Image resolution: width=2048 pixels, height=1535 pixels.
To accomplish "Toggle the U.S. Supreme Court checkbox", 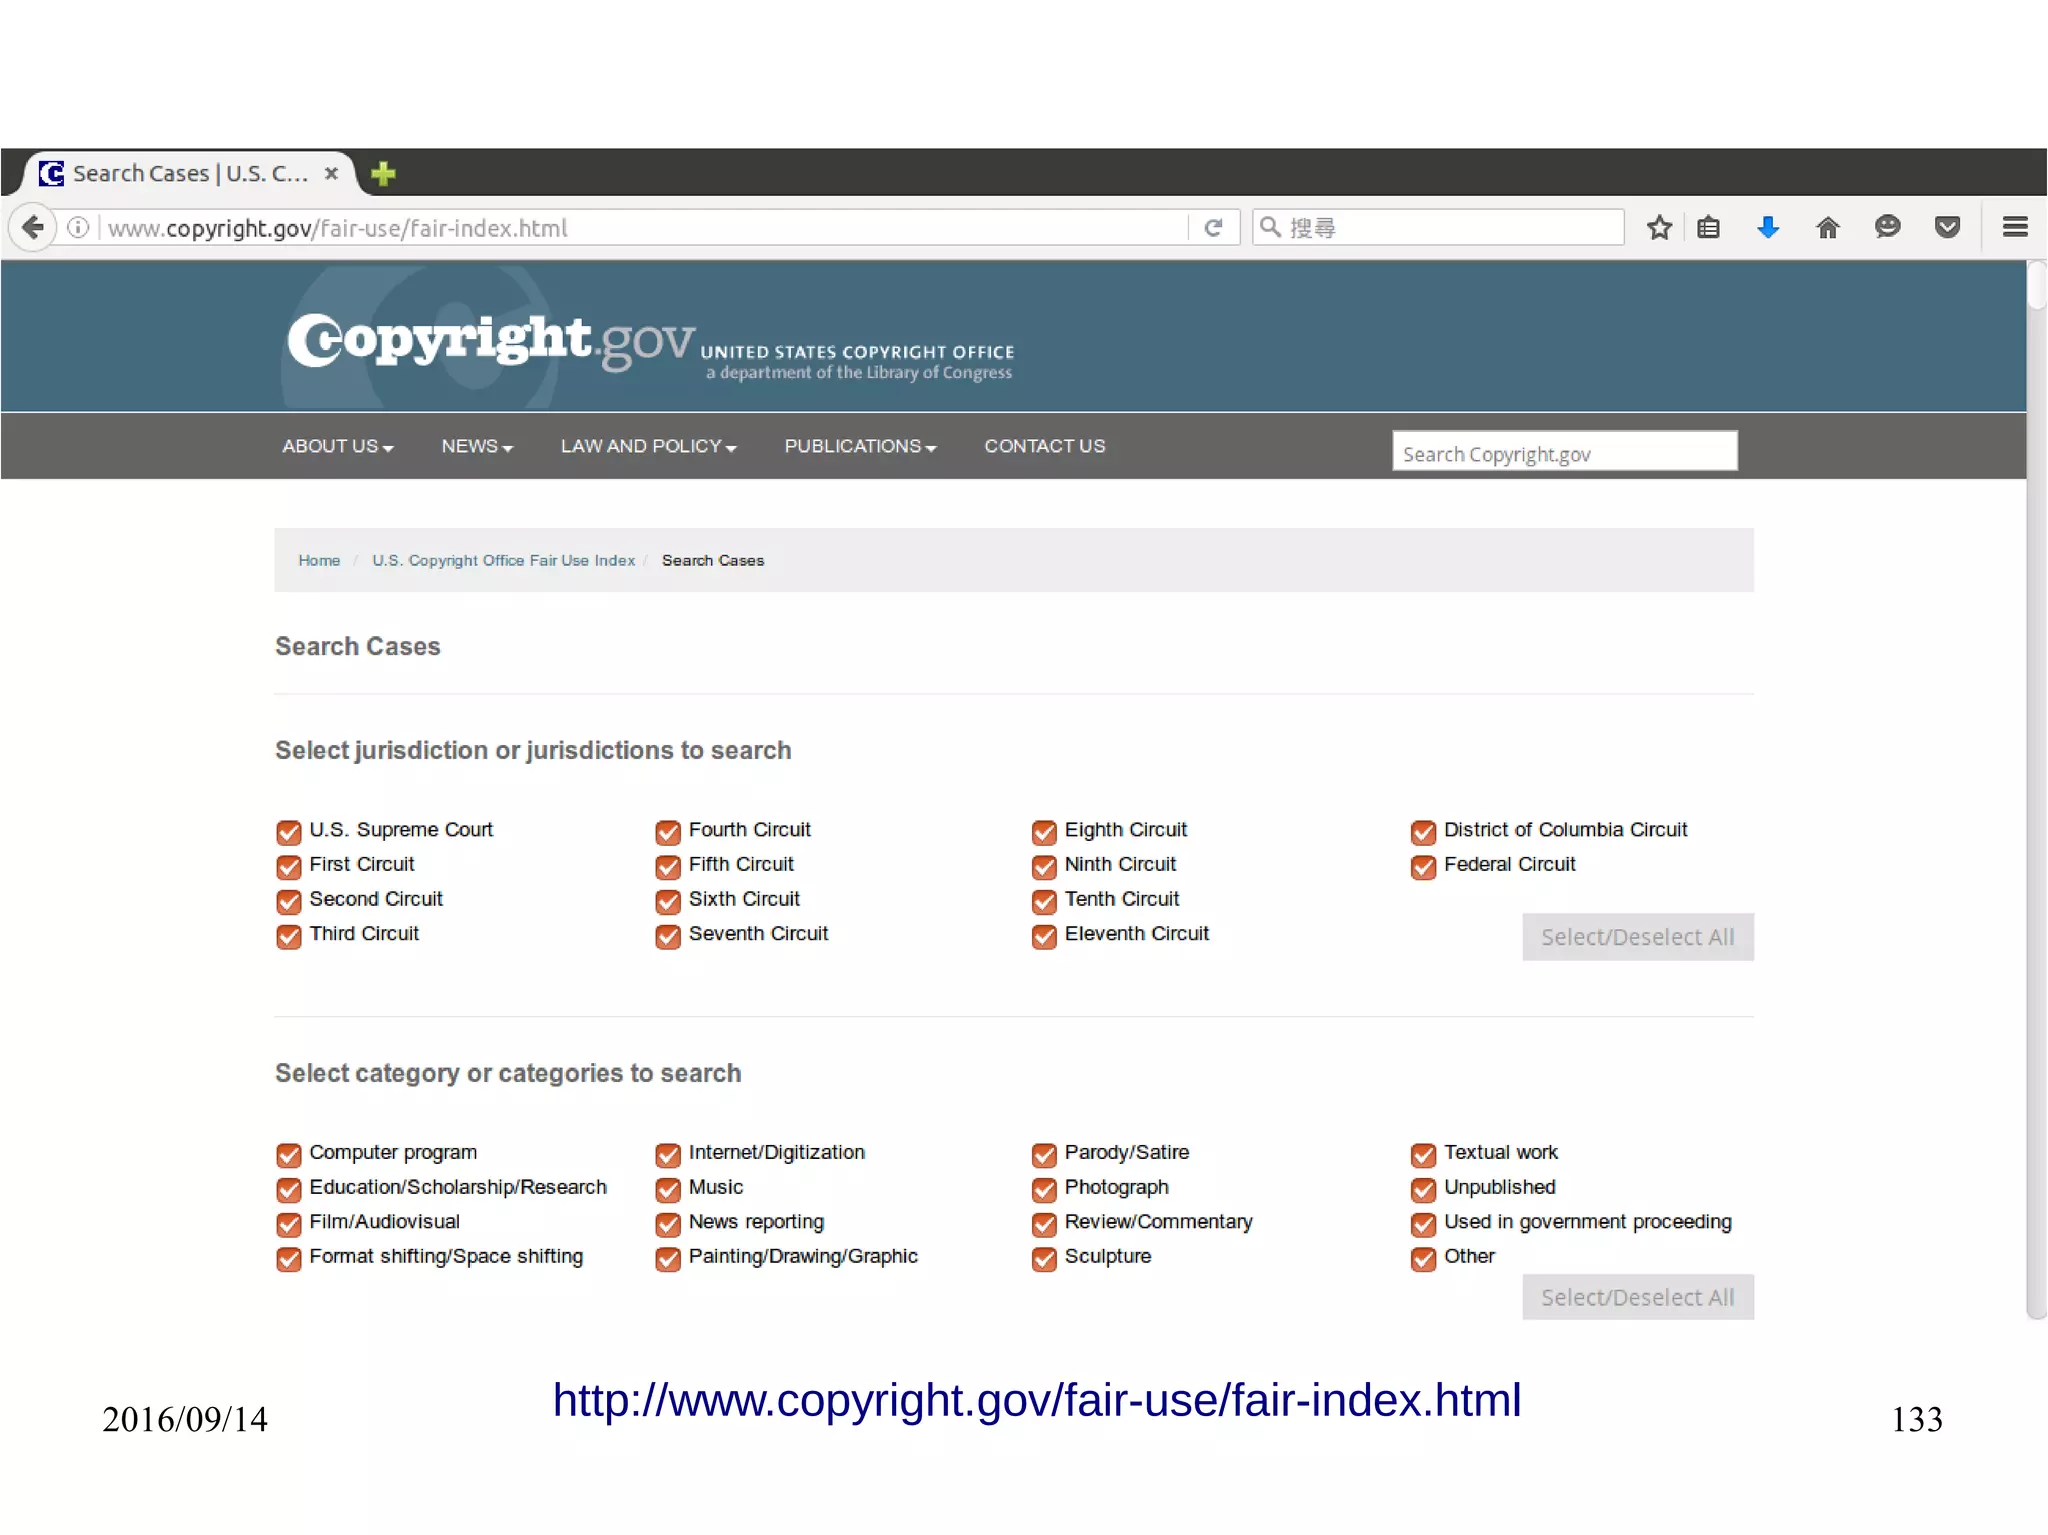I will [289, 832].
